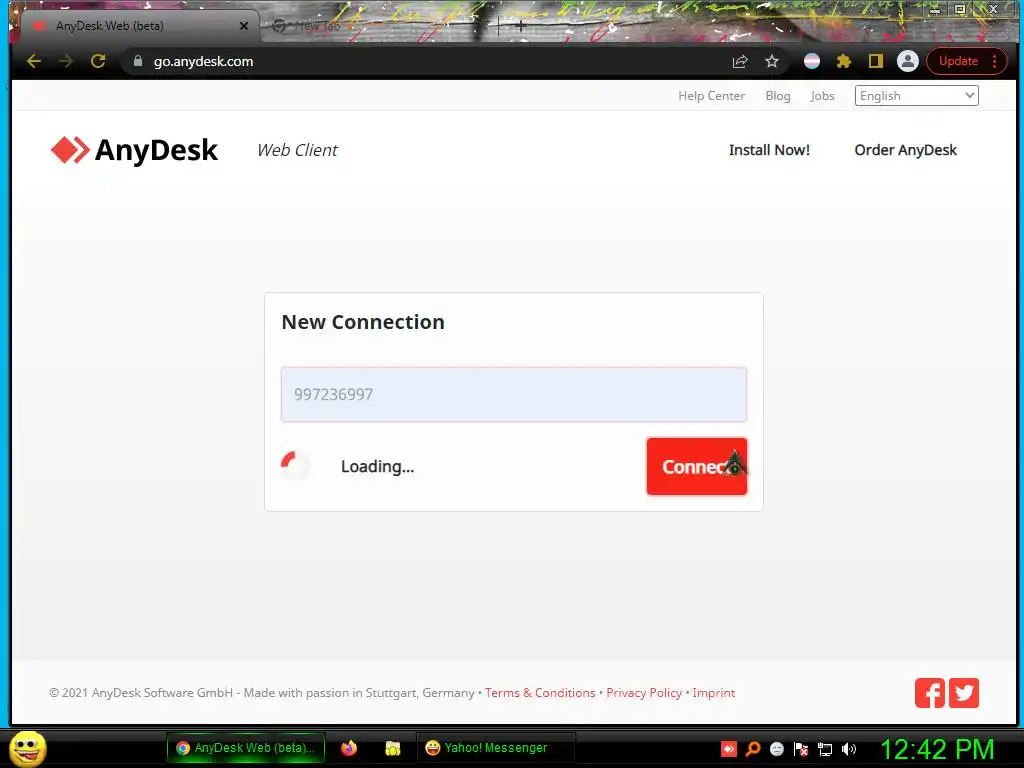Click the Update button in Chrome
The image size is (1024, 768).
958,61
